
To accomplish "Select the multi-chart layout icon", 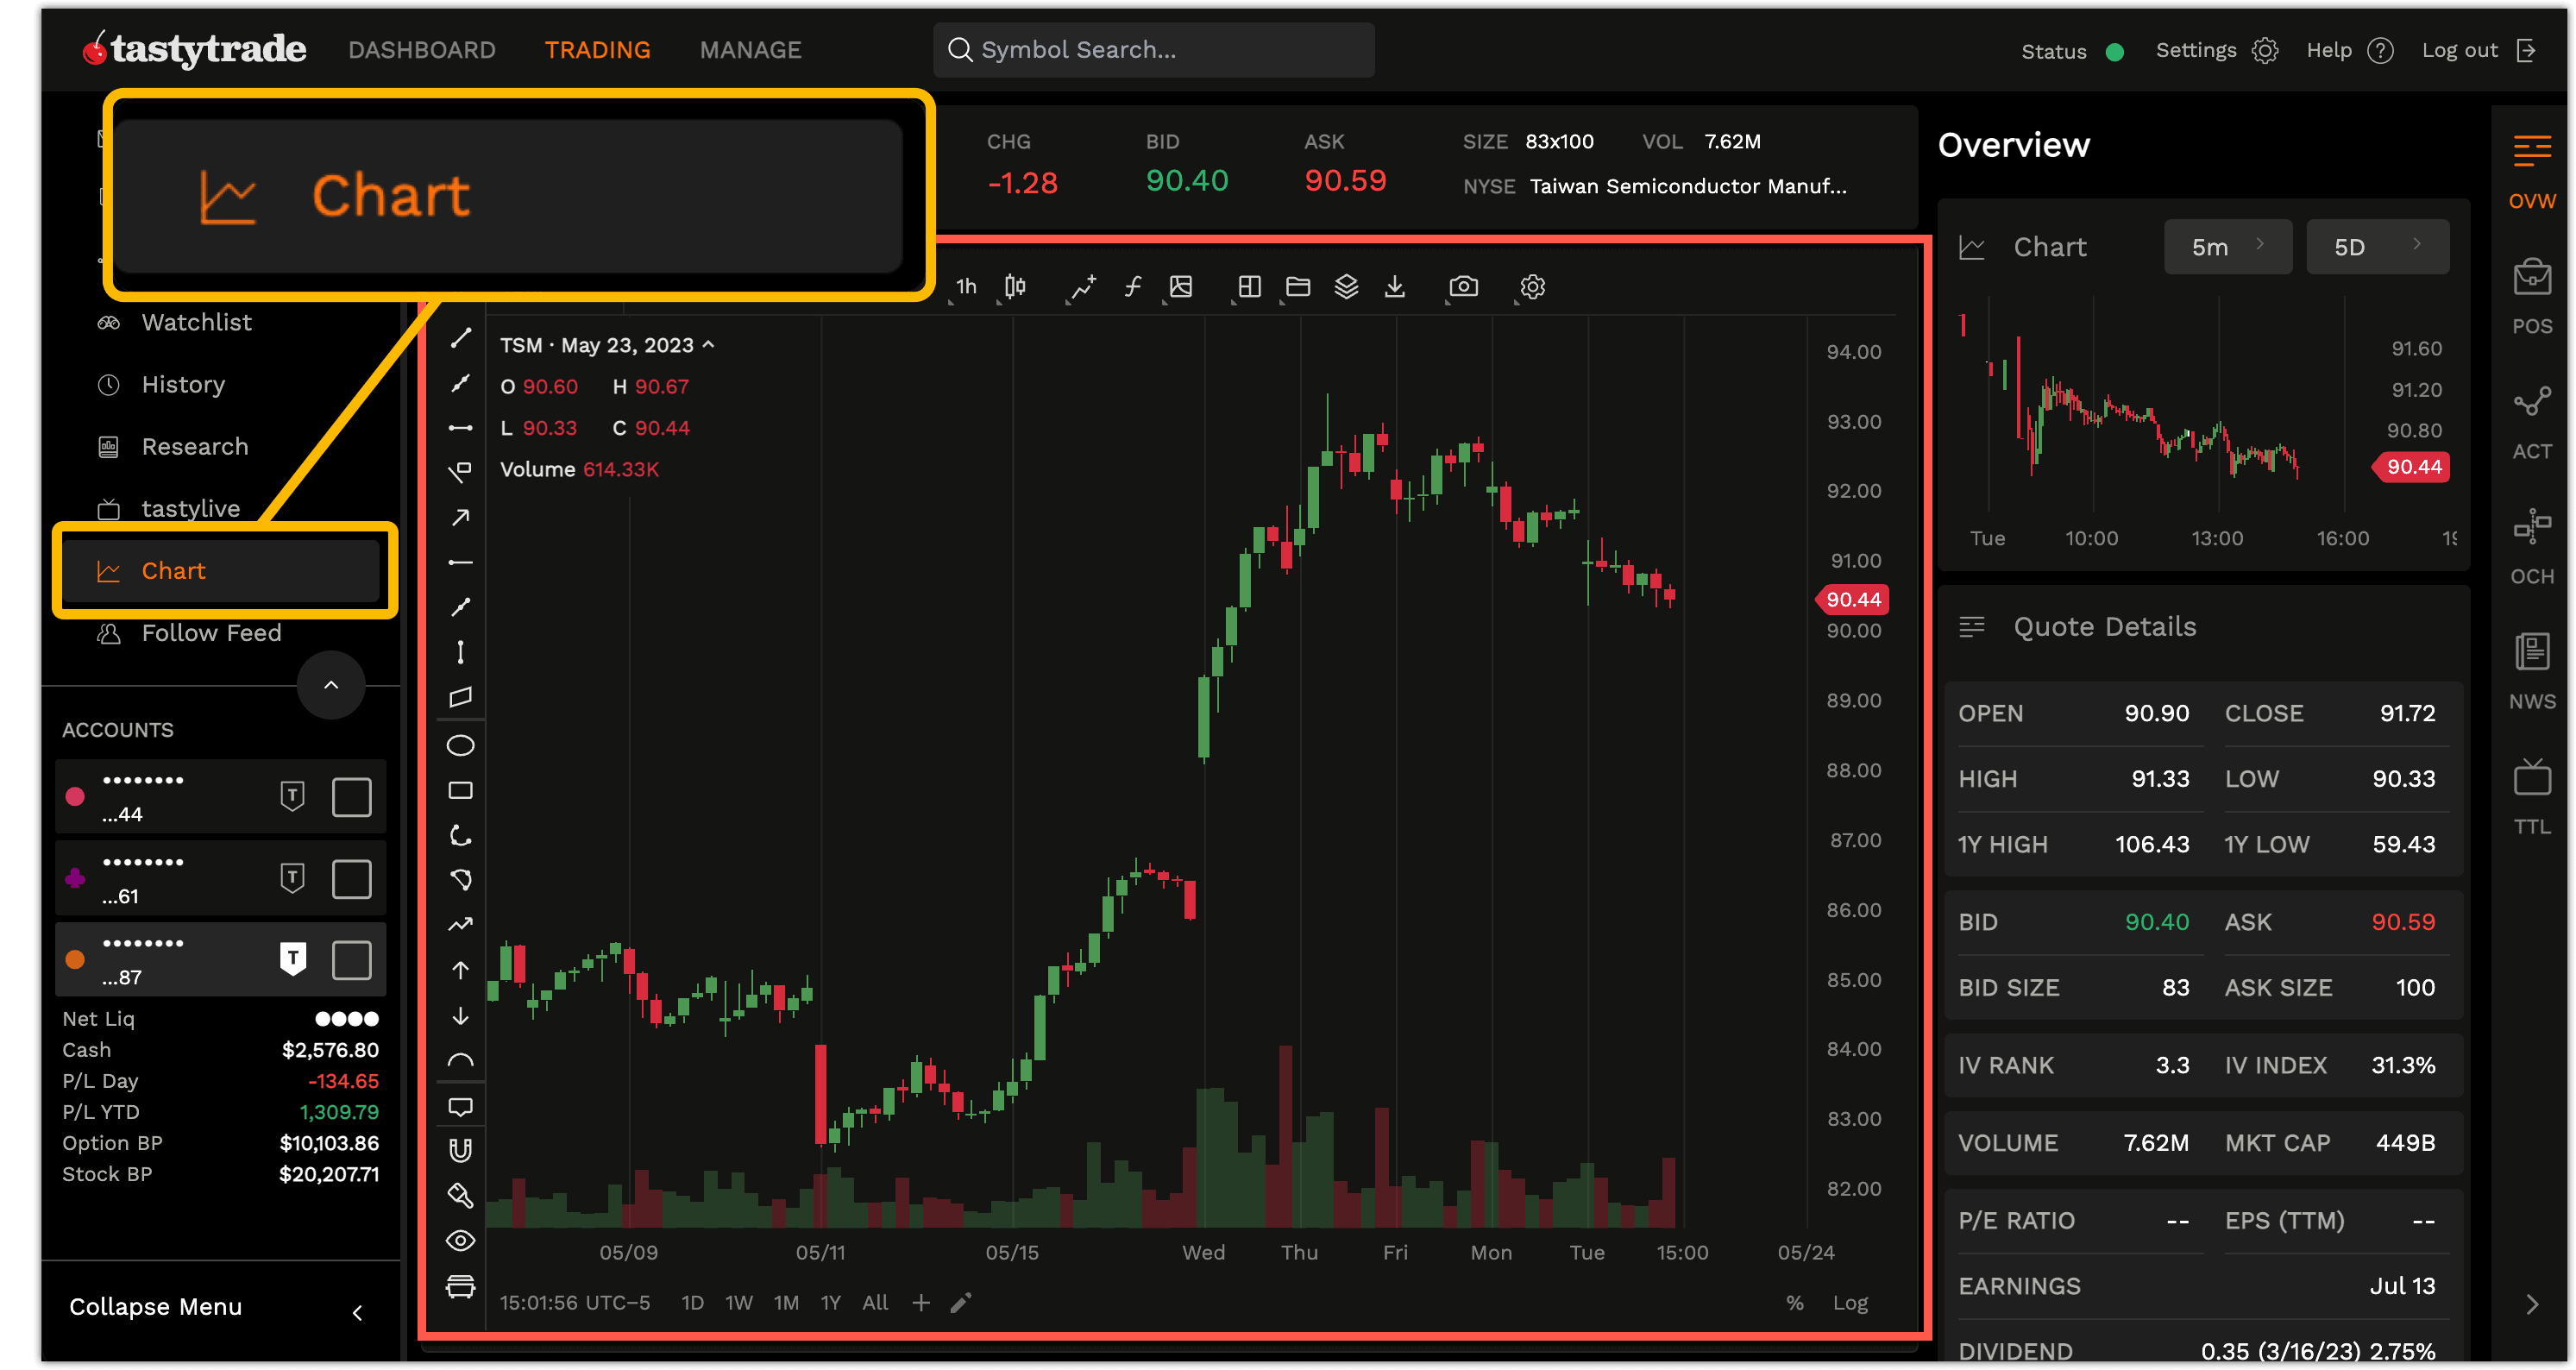I will coord(1247,287).
